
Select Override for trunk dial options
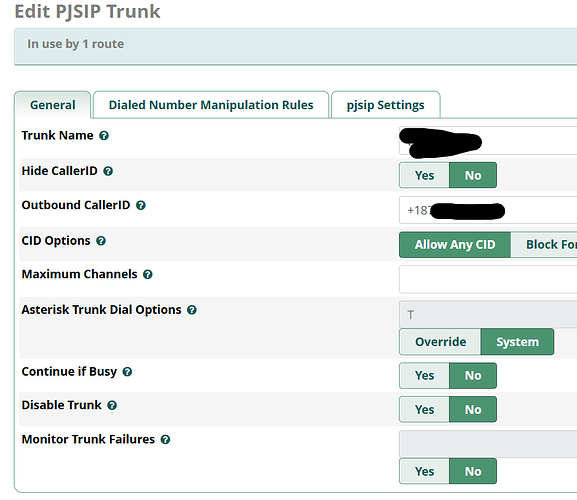pos(440,342)
